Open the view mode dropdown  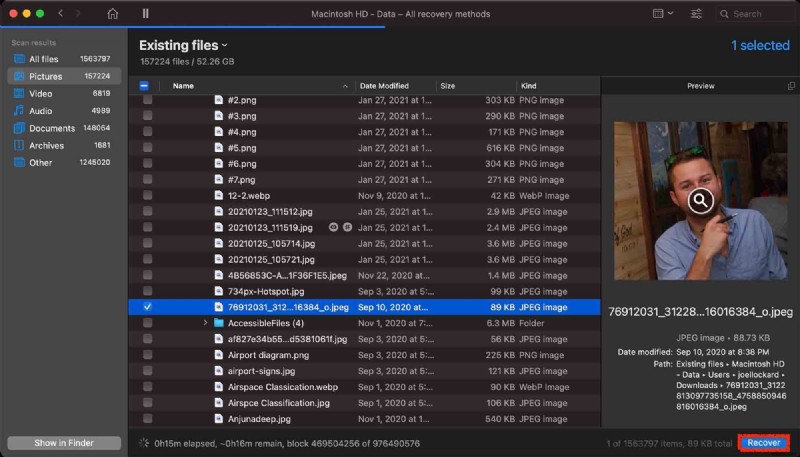pyautogui.click(x=663, y=14)
